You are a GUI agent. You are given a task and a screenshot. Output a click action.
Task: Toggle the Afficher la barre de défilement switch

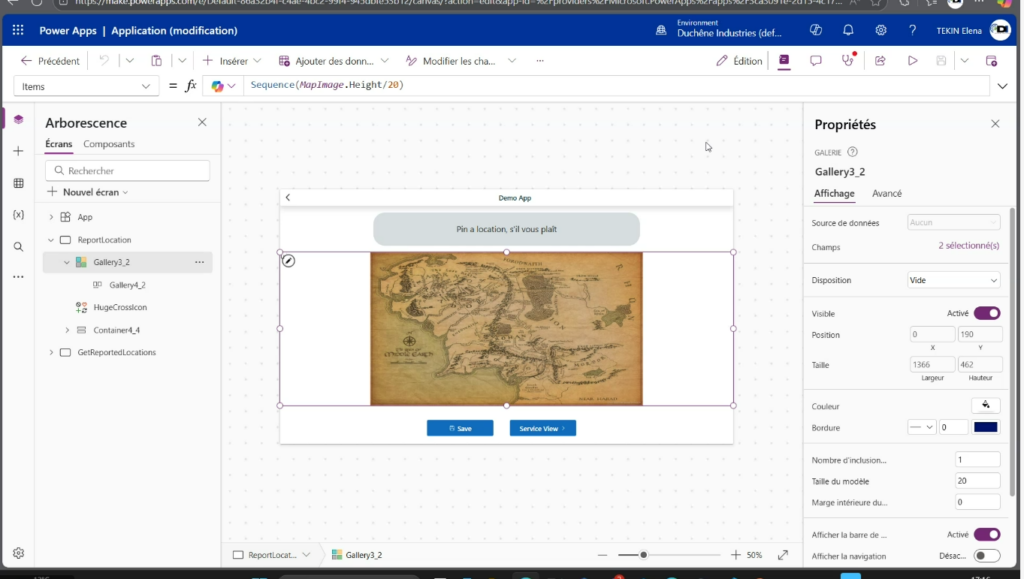[x=986, y=534]
